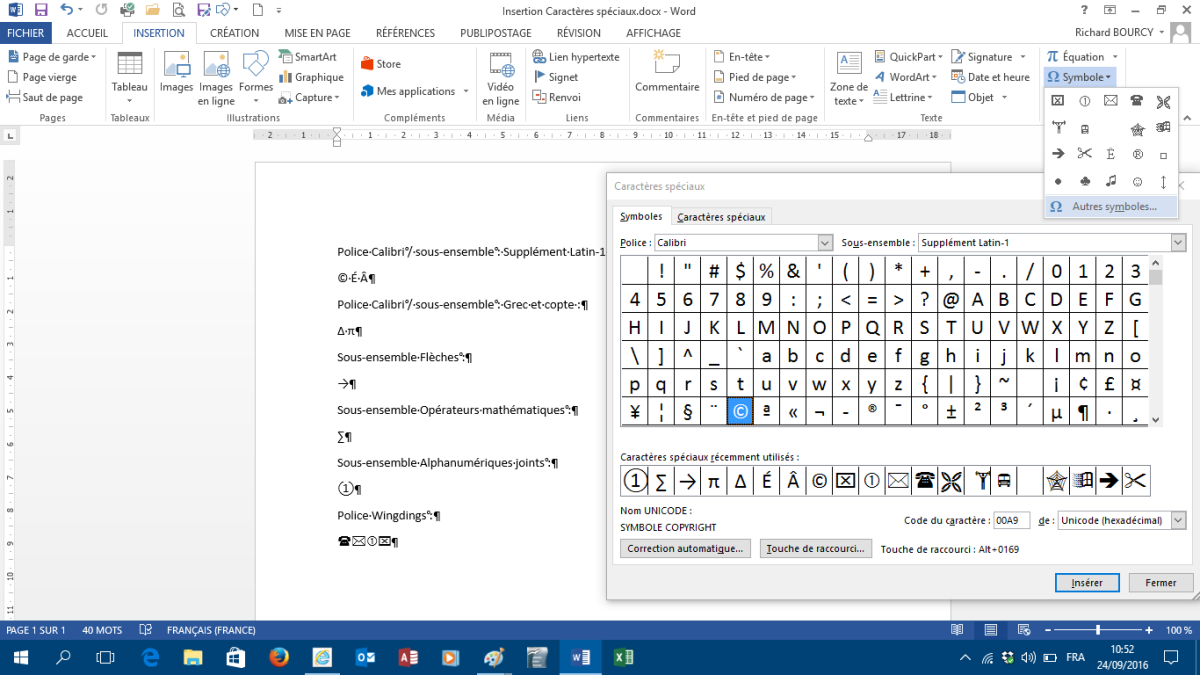Choose the club suit symbol in the Symbole gallery

click(1085, 182)
